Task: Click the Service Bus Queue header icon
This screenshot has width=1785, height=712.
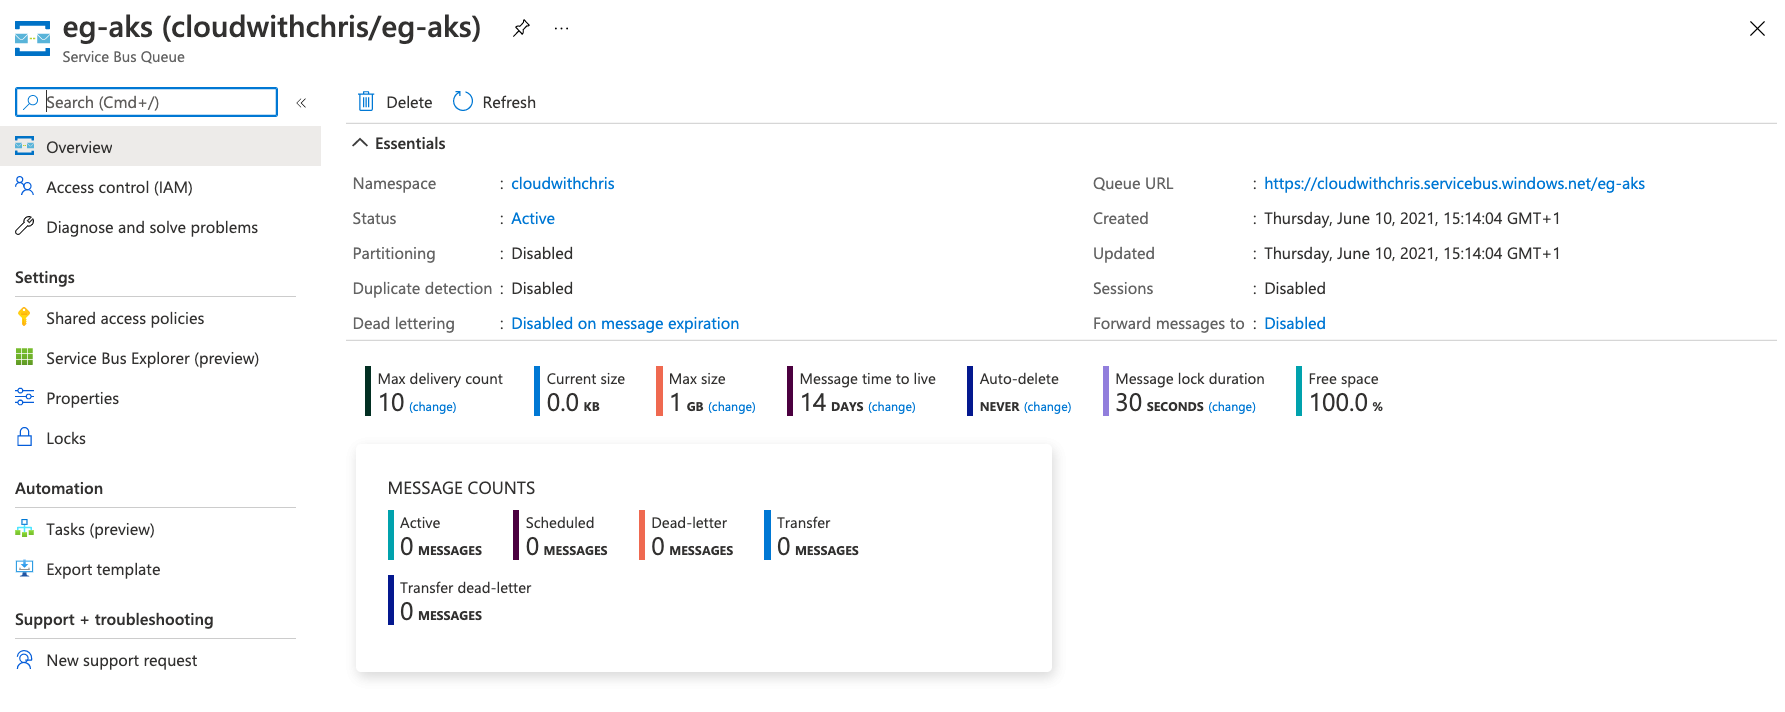Action: coord(32,38)
